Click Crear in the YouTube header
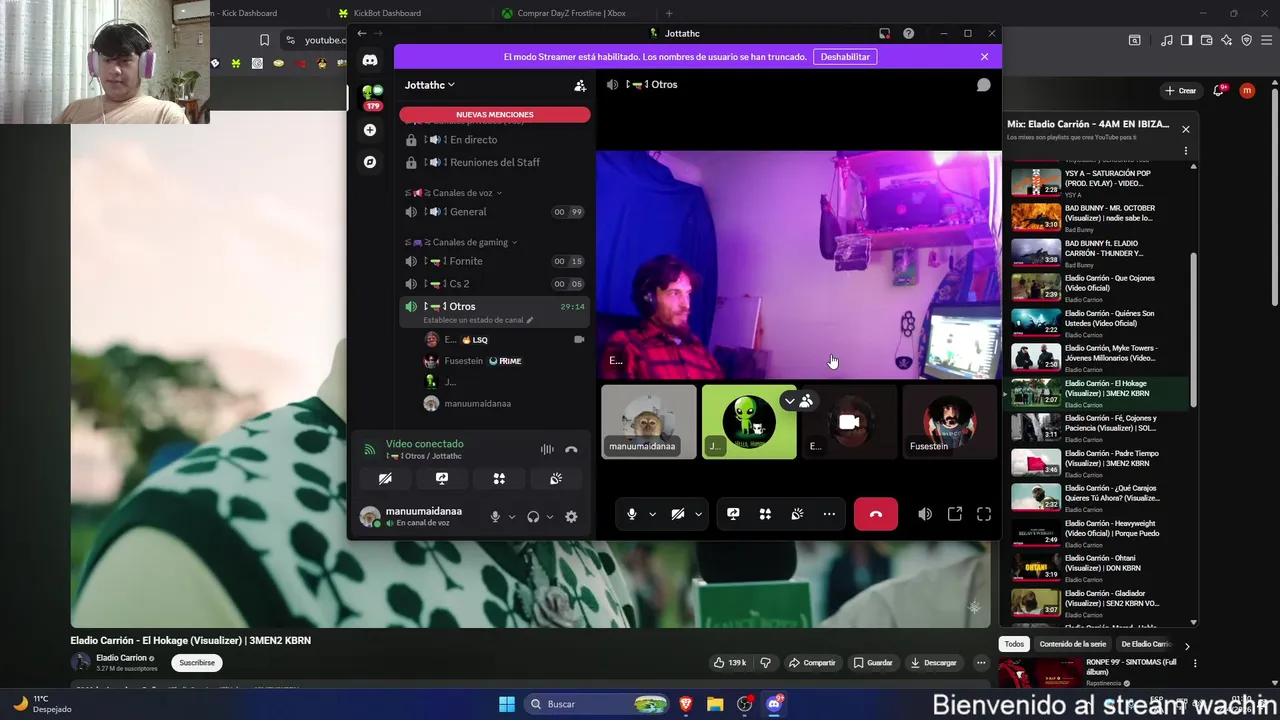The image size is (1280, 720). point(1181,90)
